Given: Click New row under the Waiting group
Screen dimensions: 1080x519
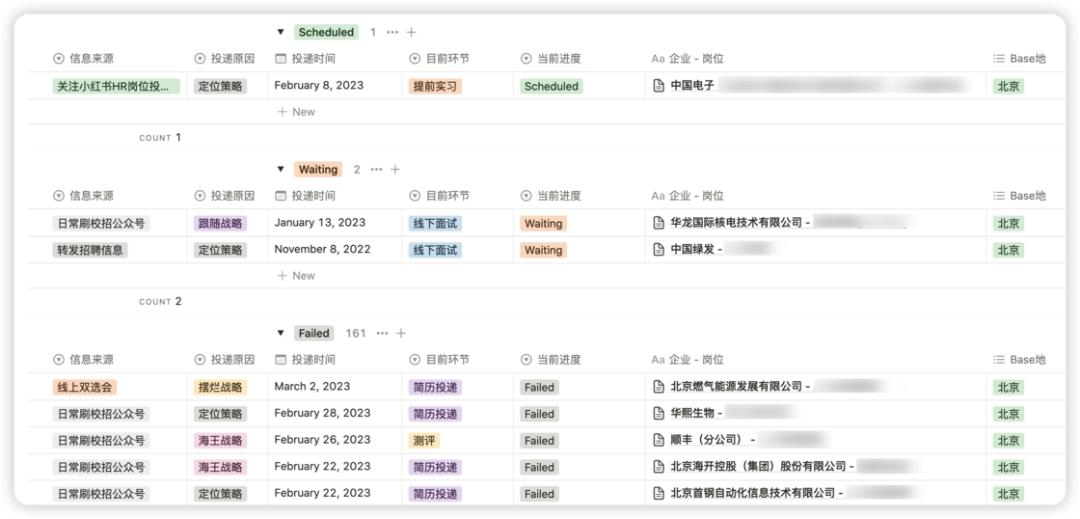Looking at the screenshot, I should (x=296, y=275).
